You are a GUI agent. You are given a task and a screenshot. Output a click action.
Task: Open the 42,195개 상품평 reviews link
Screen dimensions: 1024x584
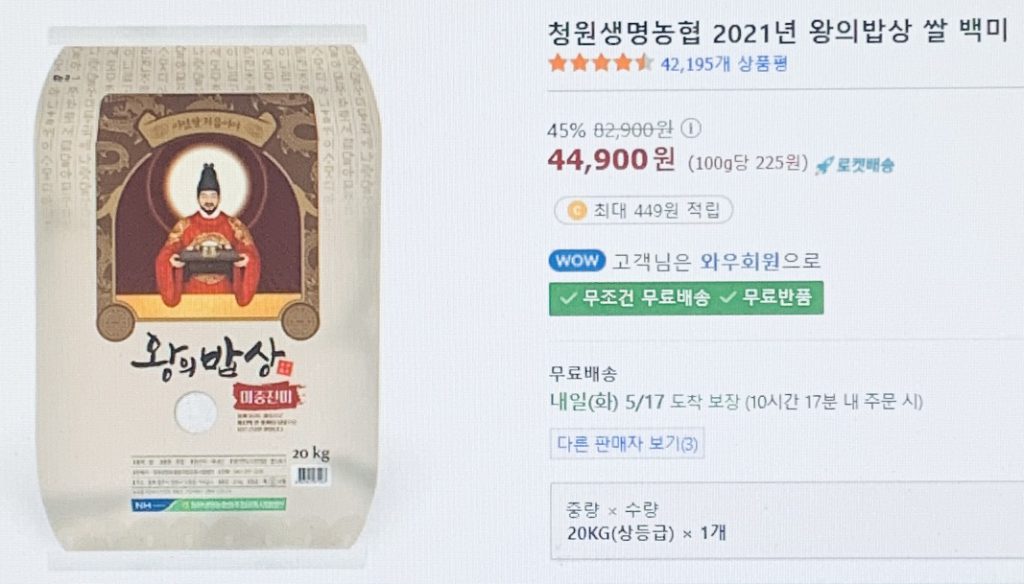724,64
